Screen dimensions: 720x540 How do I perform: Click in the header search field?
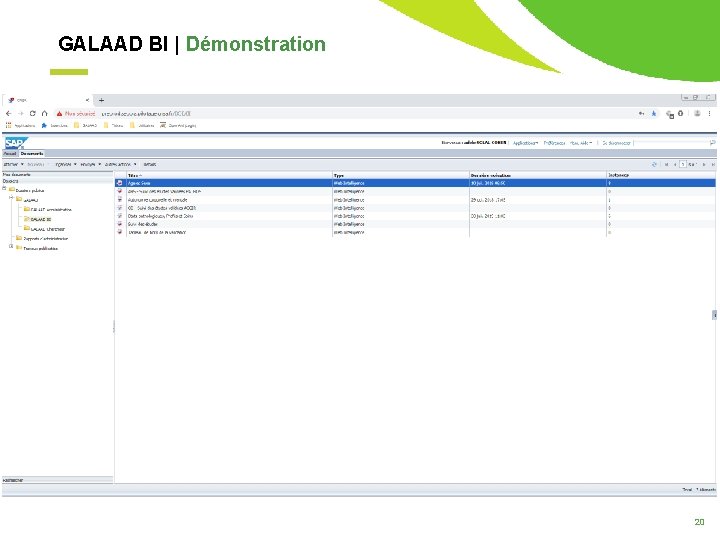click(x=672, y=143)
